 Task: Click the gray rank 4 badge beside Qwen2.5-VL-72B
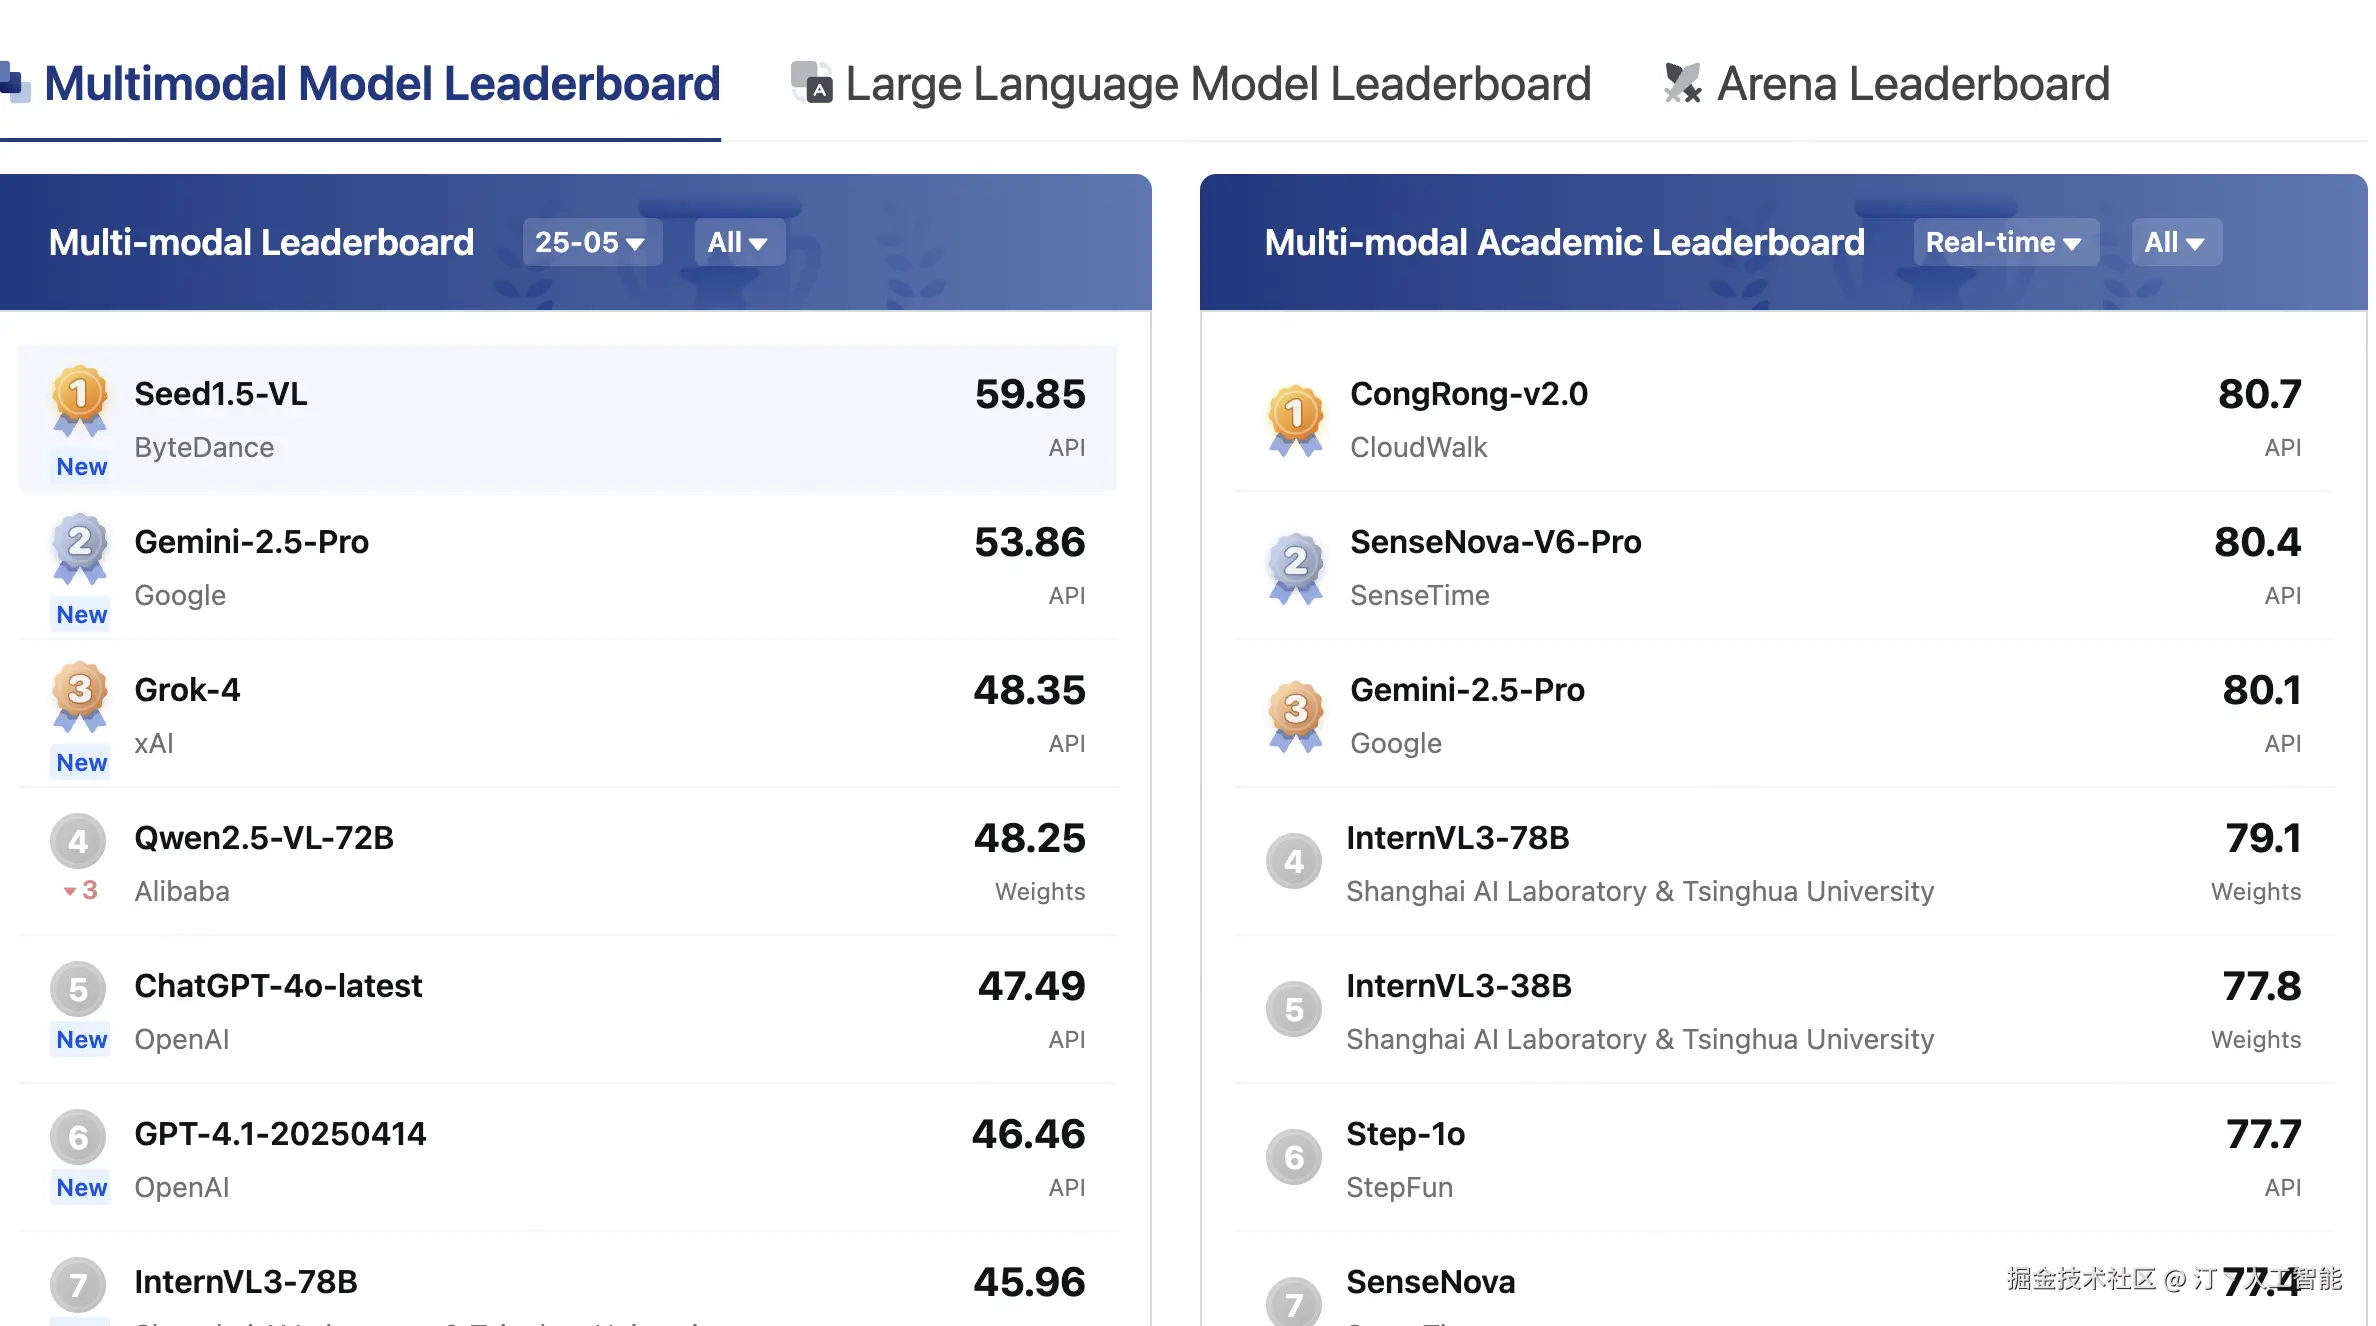(78, 841)
